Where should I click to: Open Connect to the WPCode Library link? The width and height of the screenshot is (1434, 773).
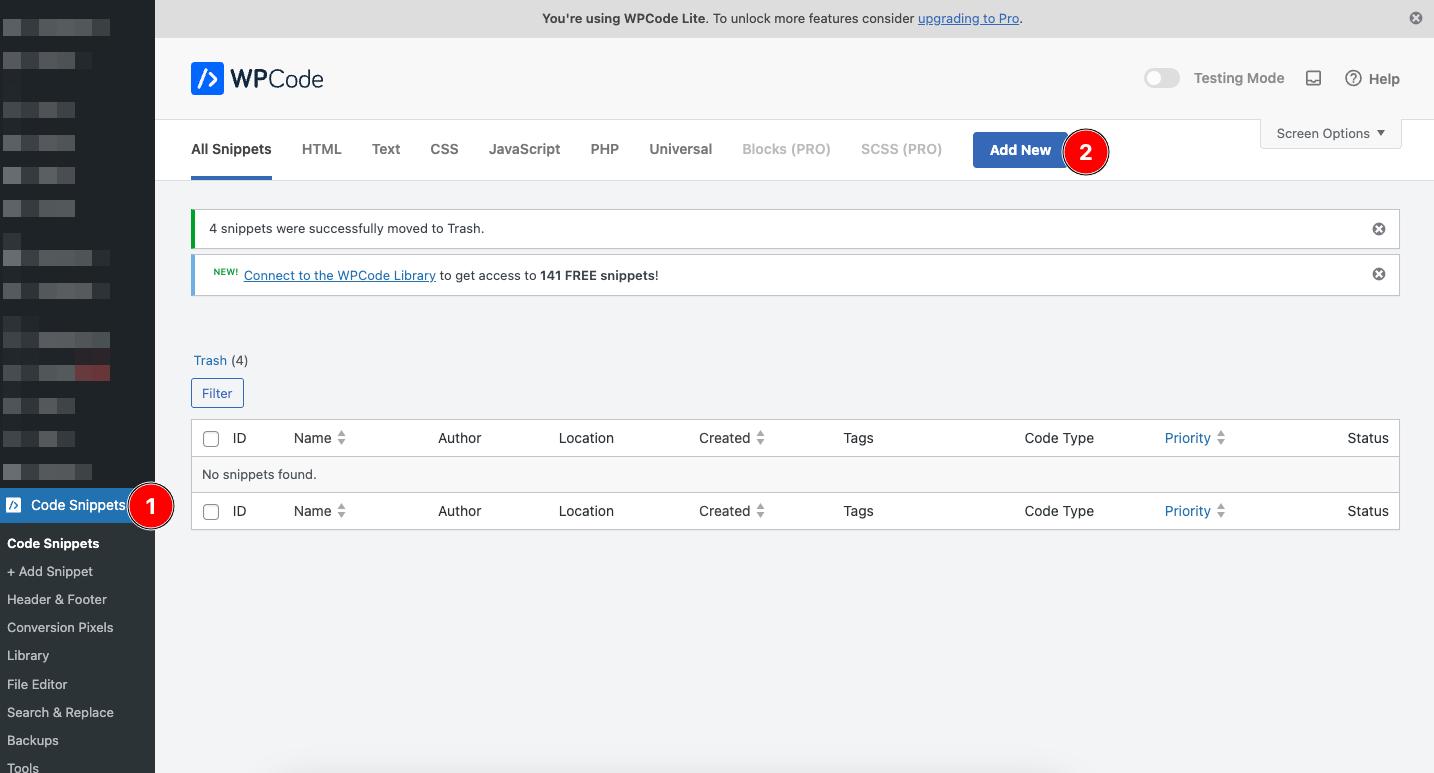[340, 275]
